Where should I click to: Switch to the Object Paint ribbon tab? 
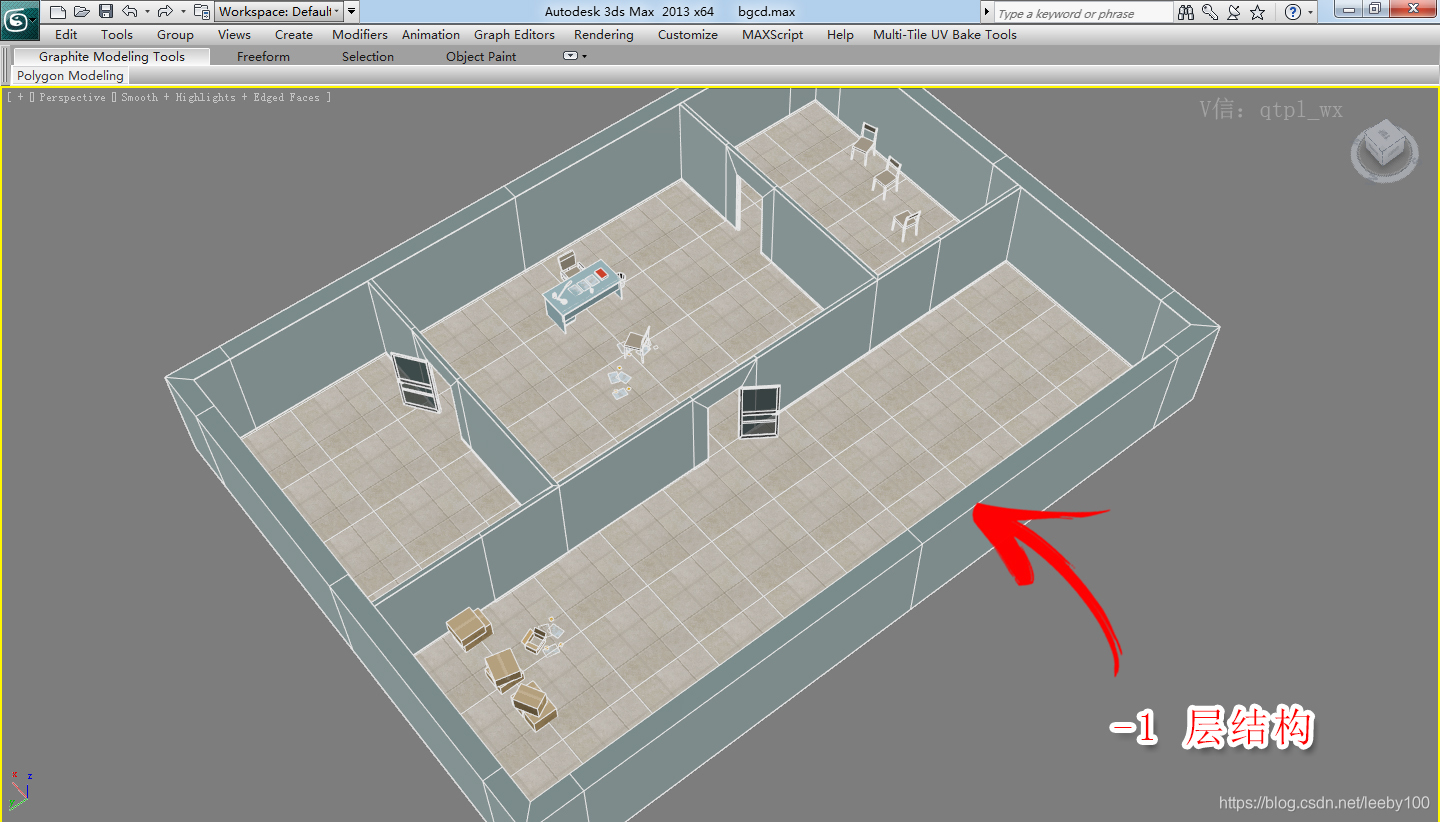481,56
